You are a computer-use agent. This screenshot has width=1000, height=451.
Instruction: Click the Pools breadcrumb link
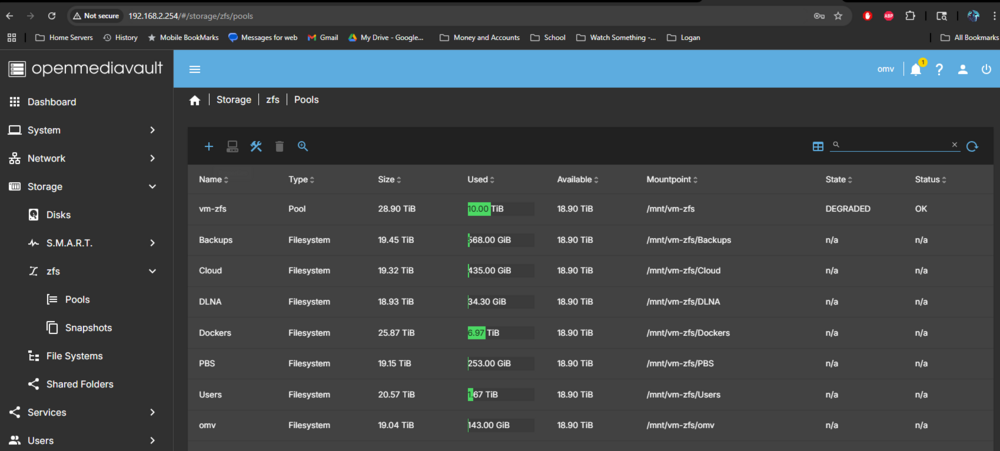[306, 100]
